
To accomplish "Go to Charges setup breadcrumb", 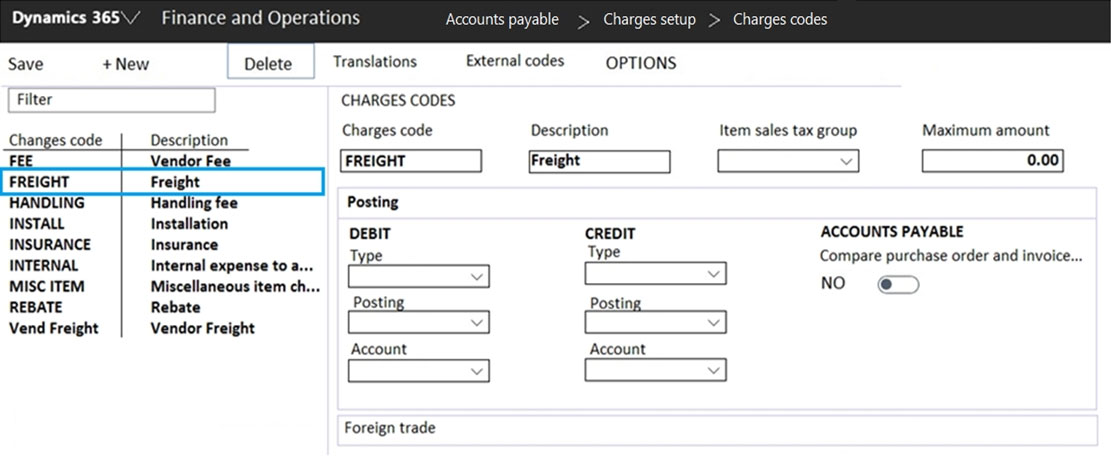I will point(649,20).
